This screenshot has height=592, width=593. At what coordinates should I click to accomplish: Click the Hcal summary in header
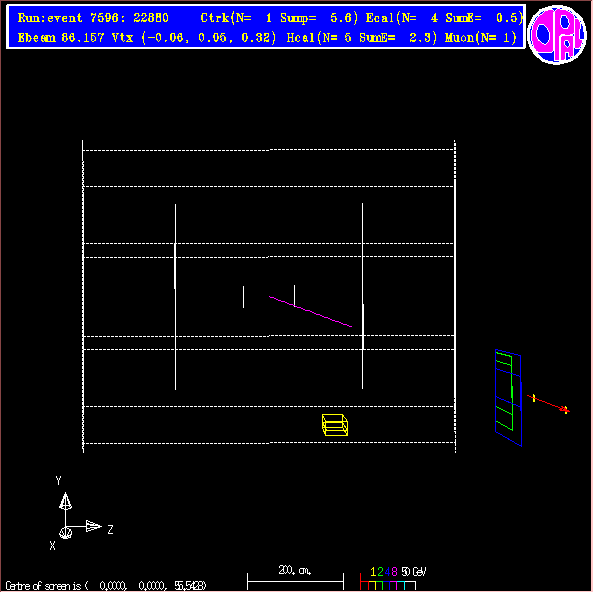coord(362,37)
